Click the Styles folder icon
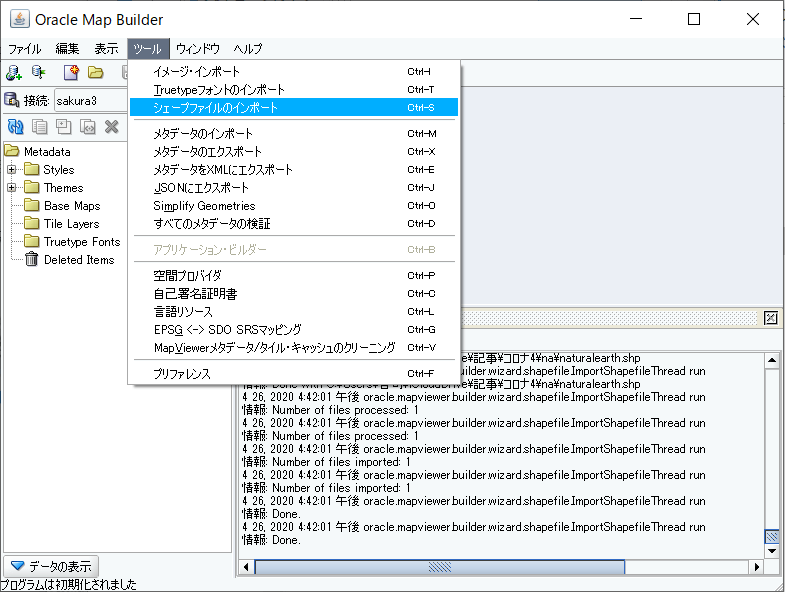 coord(32,169)
